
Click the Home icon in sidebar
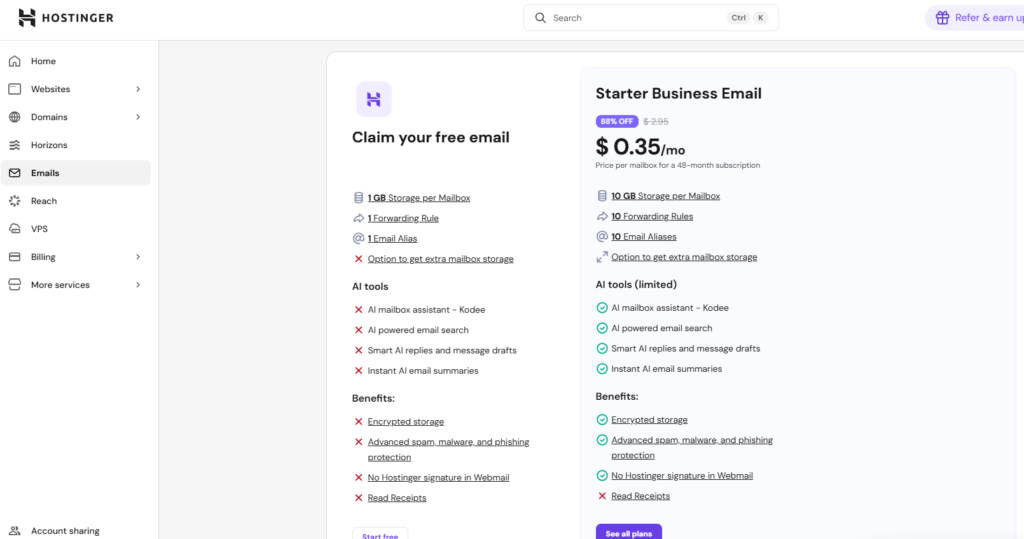(14, 61)
